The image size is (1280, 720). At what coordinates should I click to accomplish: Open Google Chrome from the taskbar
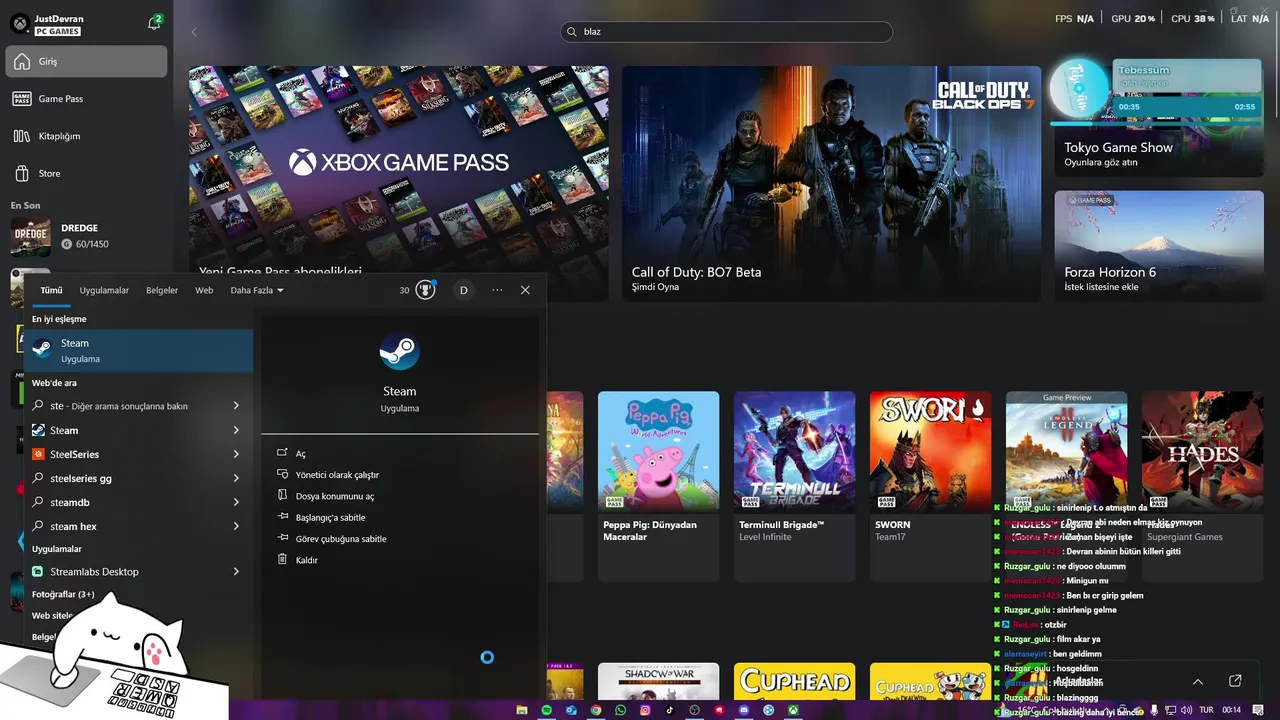click(596, 710)
